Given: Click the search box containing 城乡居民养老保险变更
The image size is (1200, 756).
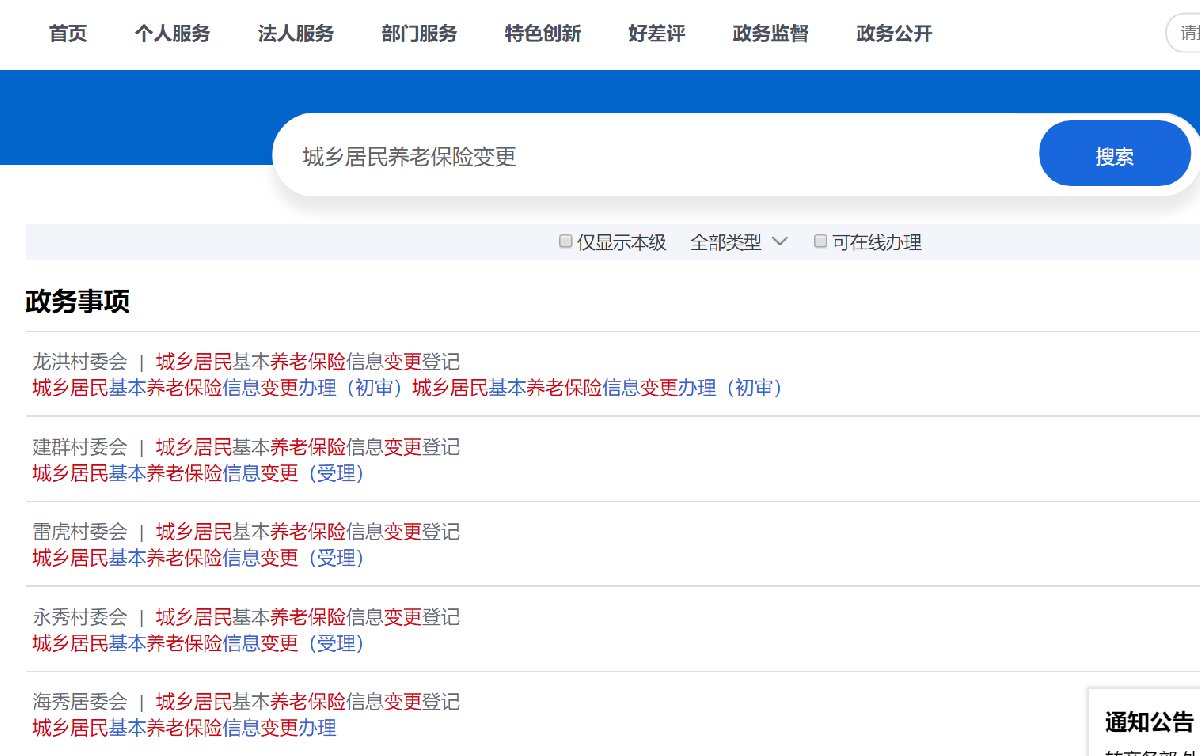Looking at the screenshot, I should tap(650, 157).
